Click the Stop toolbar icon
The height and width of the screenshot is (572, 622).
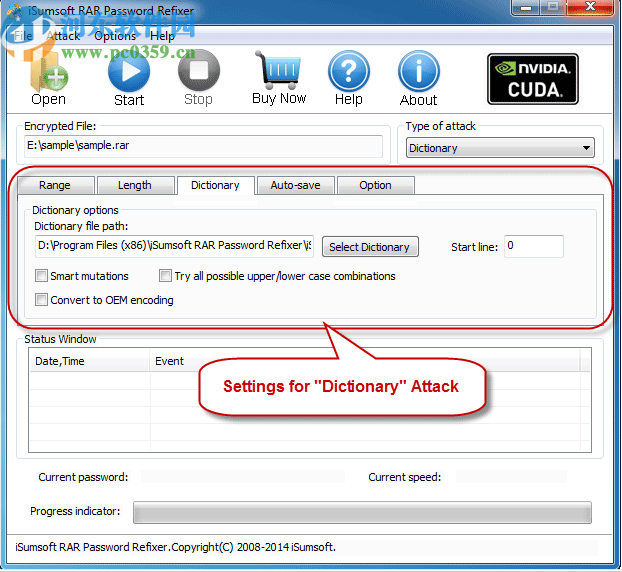click(198, 79)
